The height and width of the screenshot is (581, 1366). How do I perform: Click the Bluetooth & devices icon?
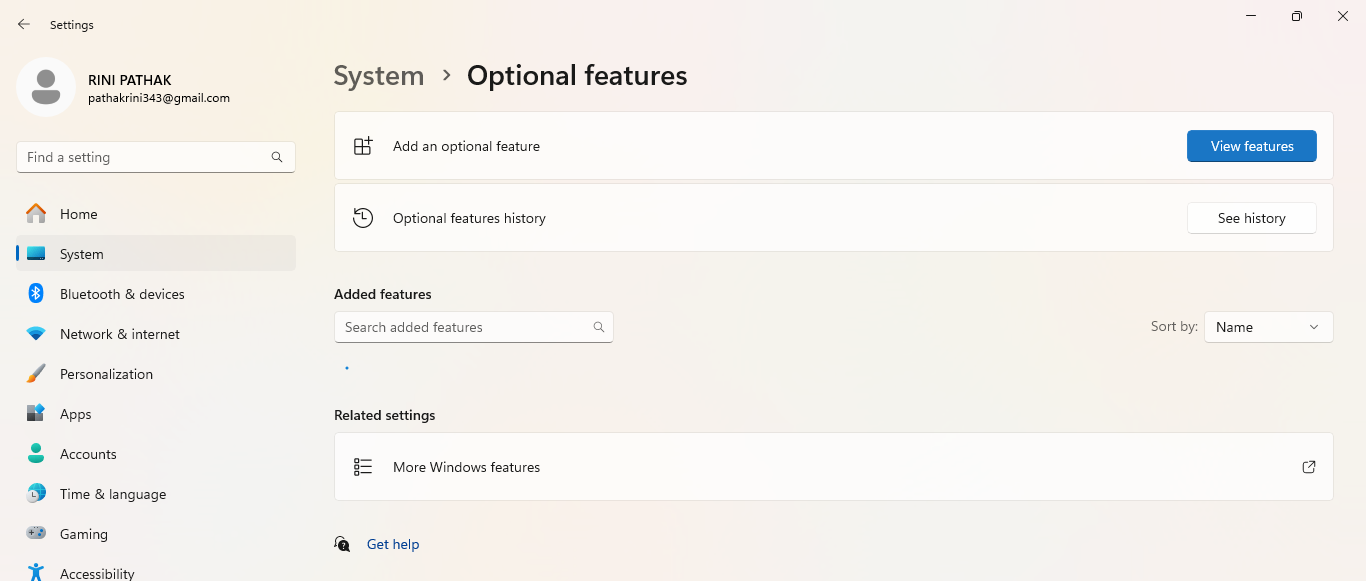[x=36, y=294]
